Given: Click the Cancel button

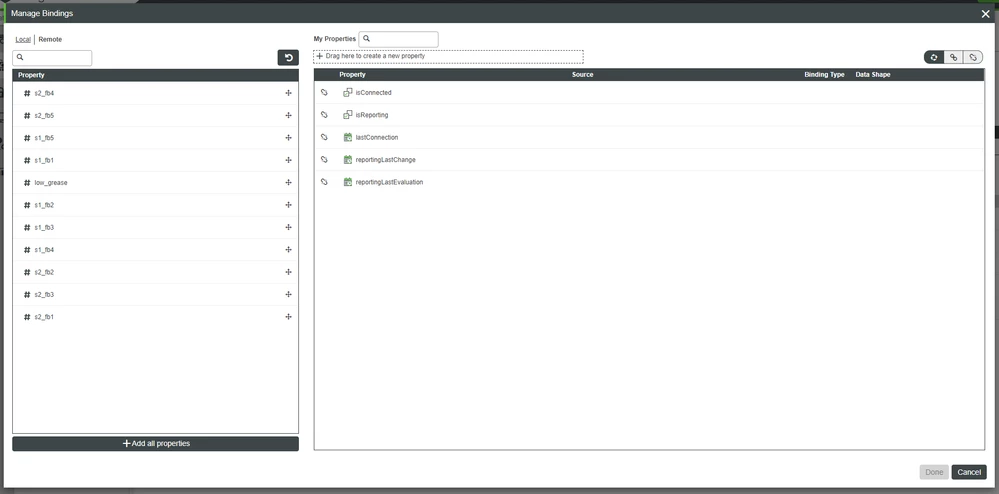Looking at the screenshot, I should (x=969, y=472).
